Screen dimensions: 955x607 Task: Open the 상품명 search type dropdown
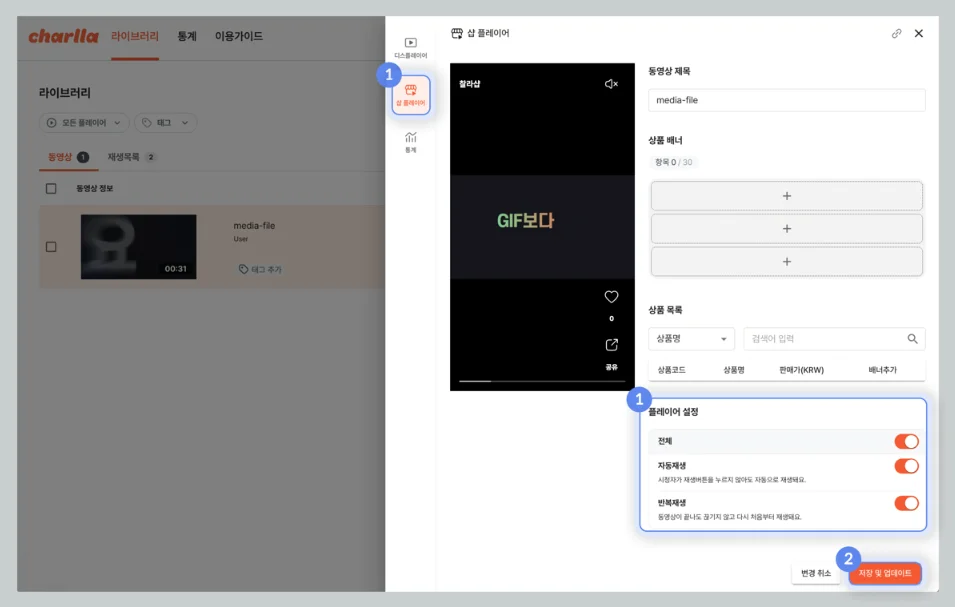691,339
